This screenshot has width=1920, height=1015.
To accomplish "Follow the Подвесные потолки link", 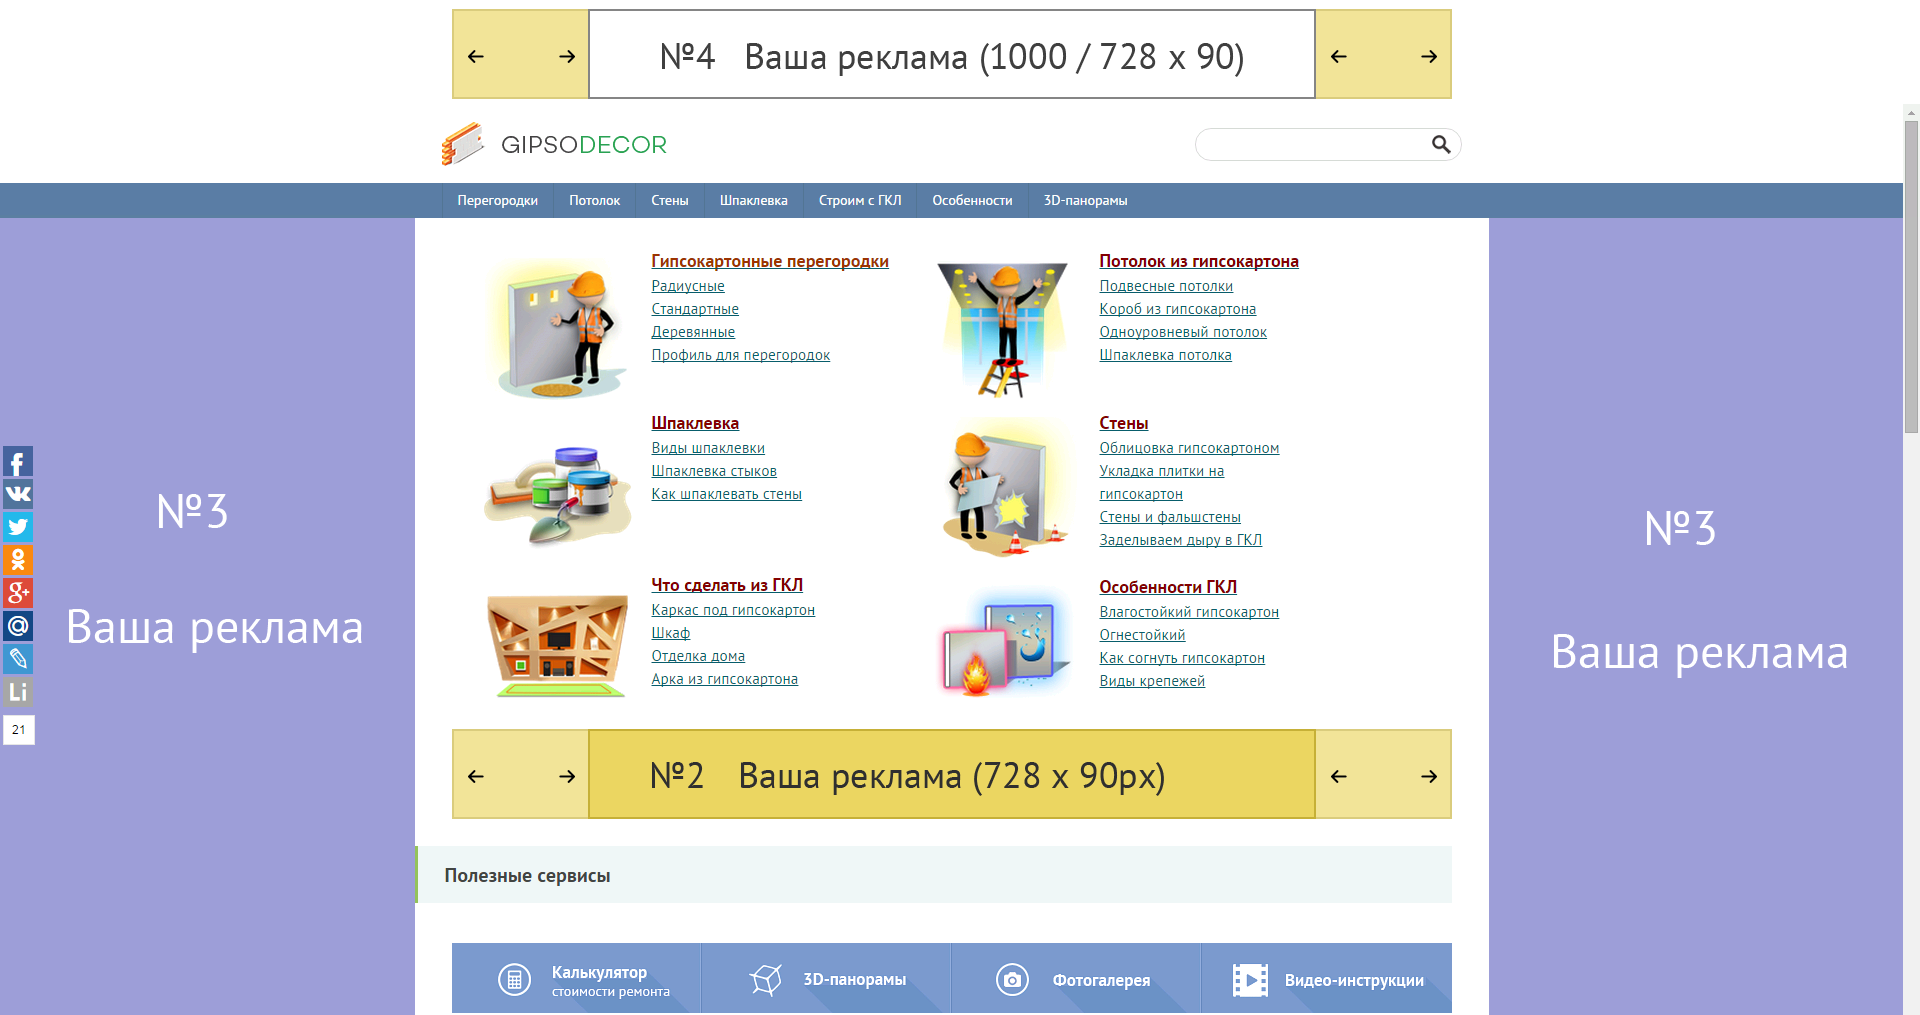I will tap(1165, 286).
